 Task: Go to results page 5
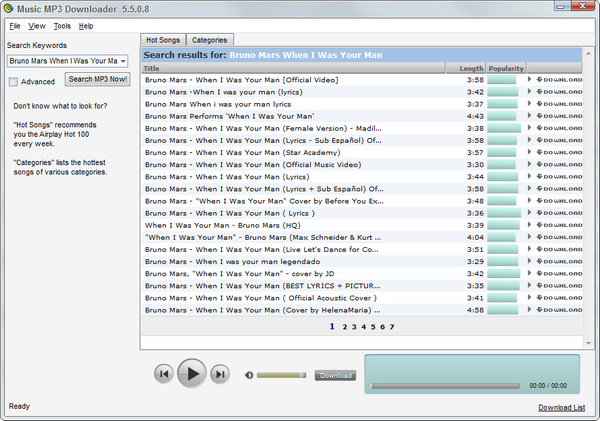pyautogui.click(x=373, y=327)
